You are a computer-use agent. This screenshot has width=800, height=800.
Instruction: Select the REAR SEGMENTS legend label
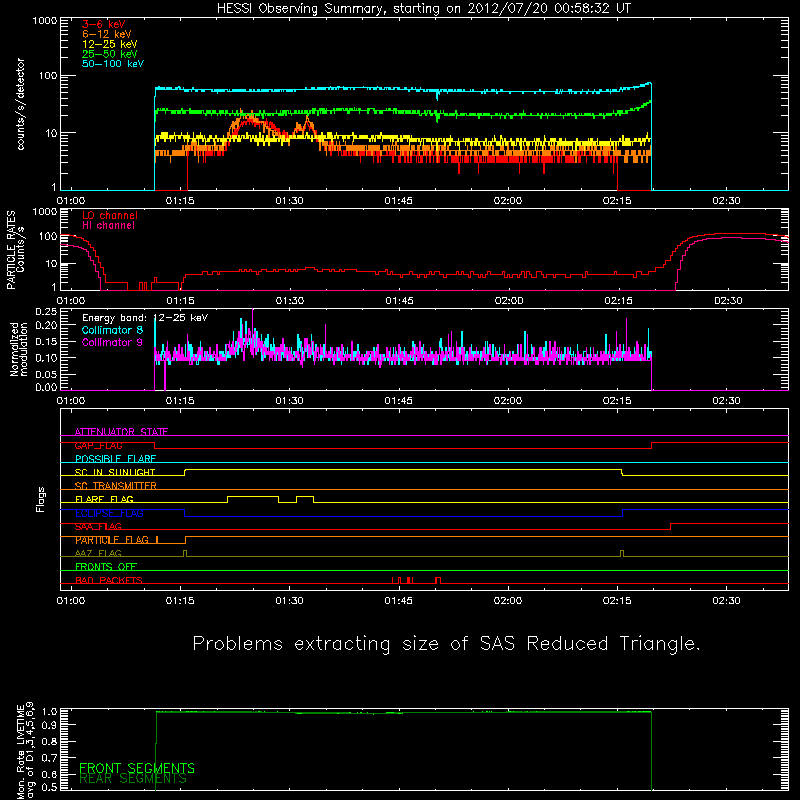click(x=133, y=779)
